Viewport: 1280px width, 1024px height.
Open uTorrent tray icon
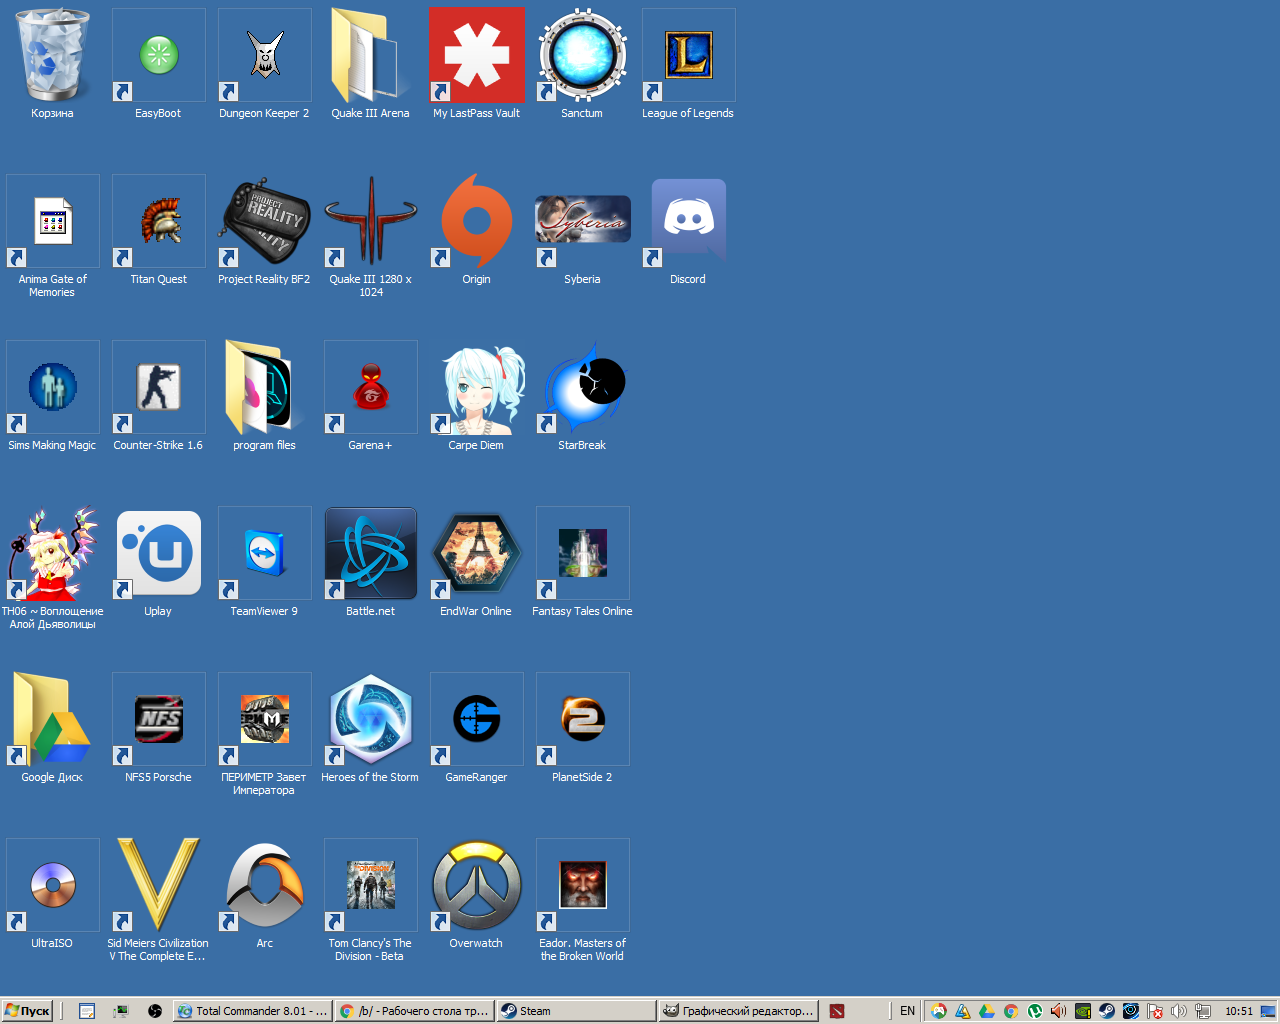[1035, 1011]
